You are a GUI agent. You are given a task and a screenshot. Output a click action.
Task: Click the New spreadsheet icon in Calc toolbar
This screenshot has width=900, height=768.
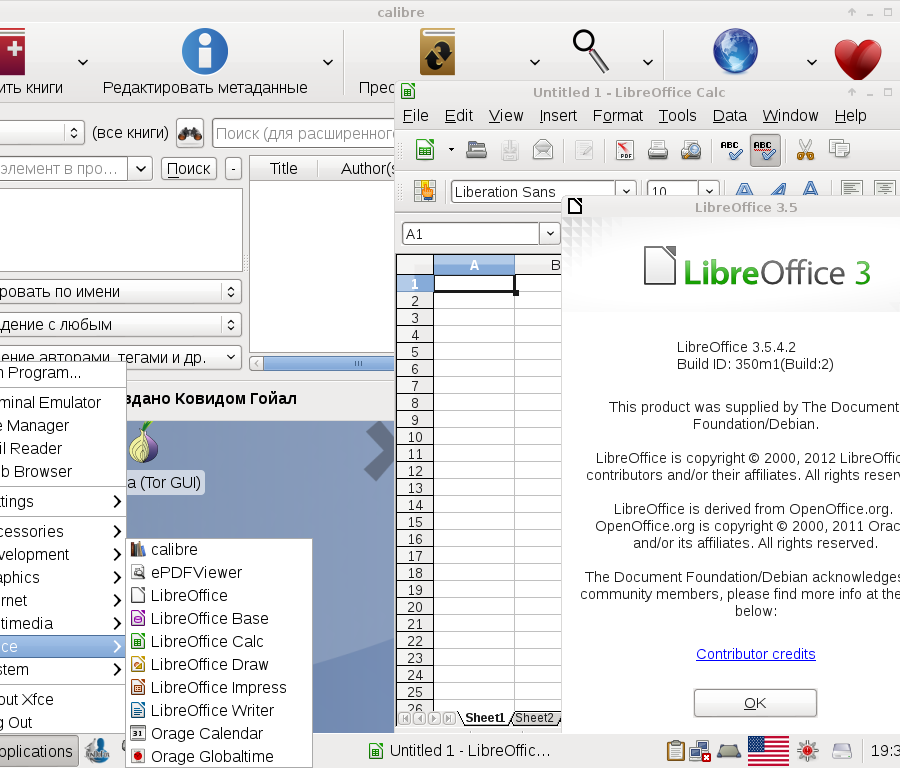pyautogui.click(x=425, y=150)
